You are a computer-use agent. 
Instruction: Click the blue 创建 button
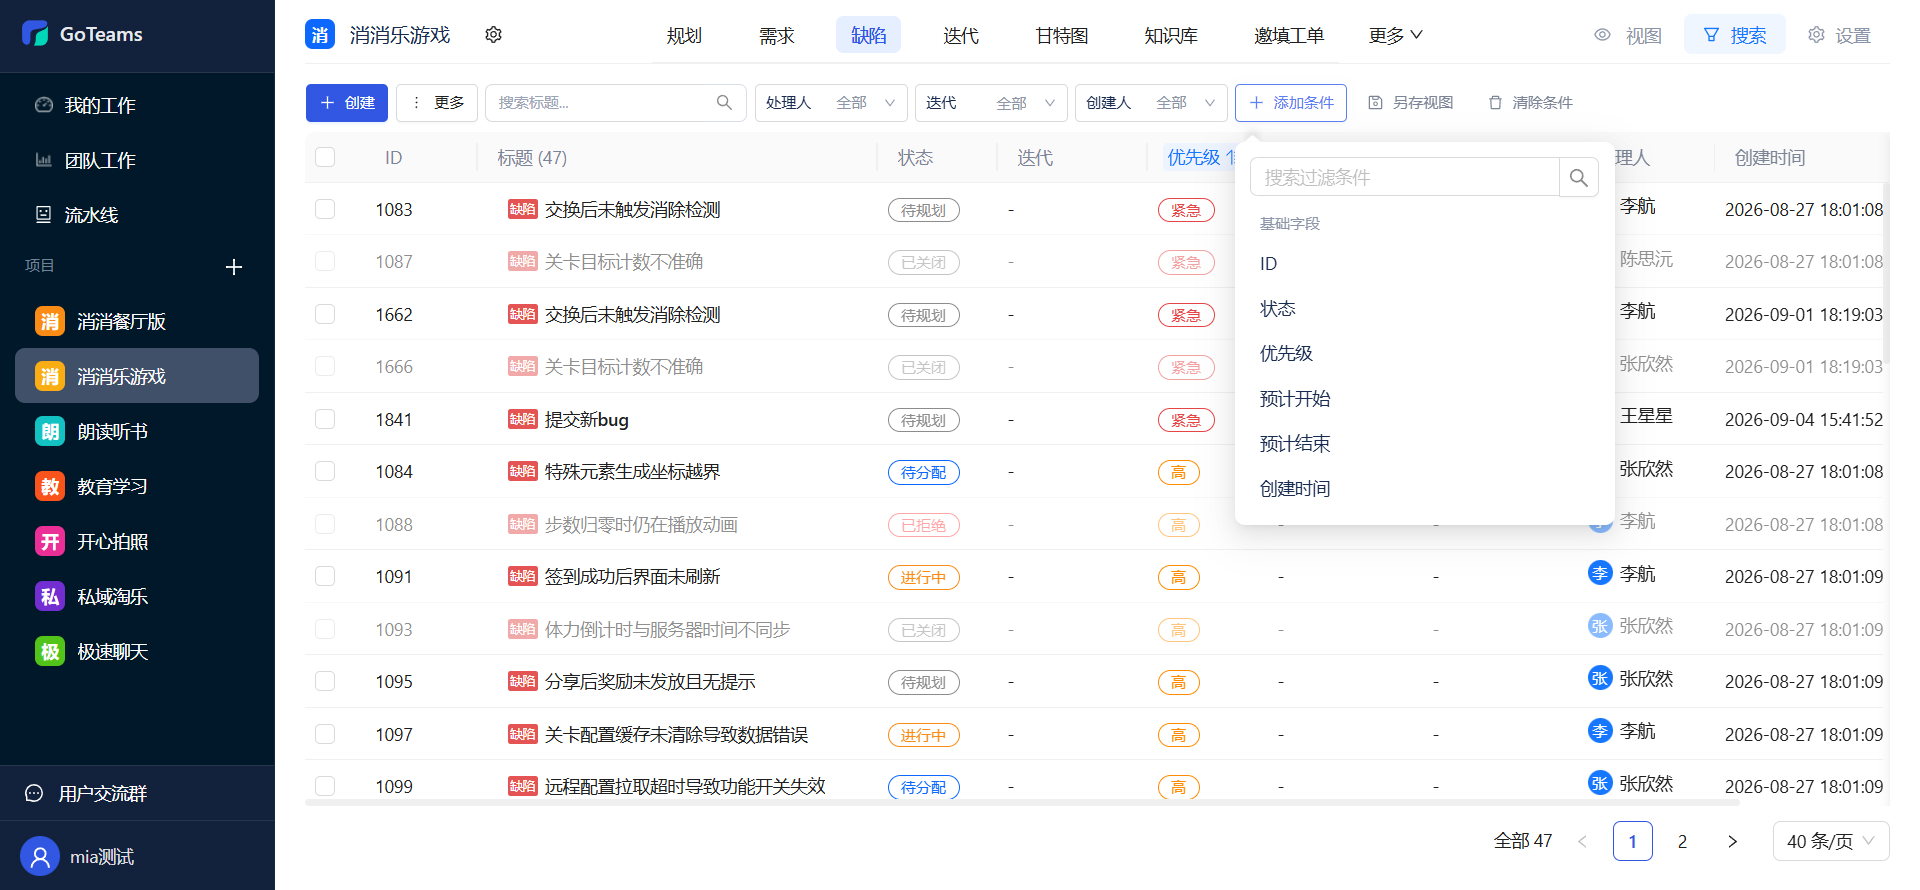click(x=347, y=103)
